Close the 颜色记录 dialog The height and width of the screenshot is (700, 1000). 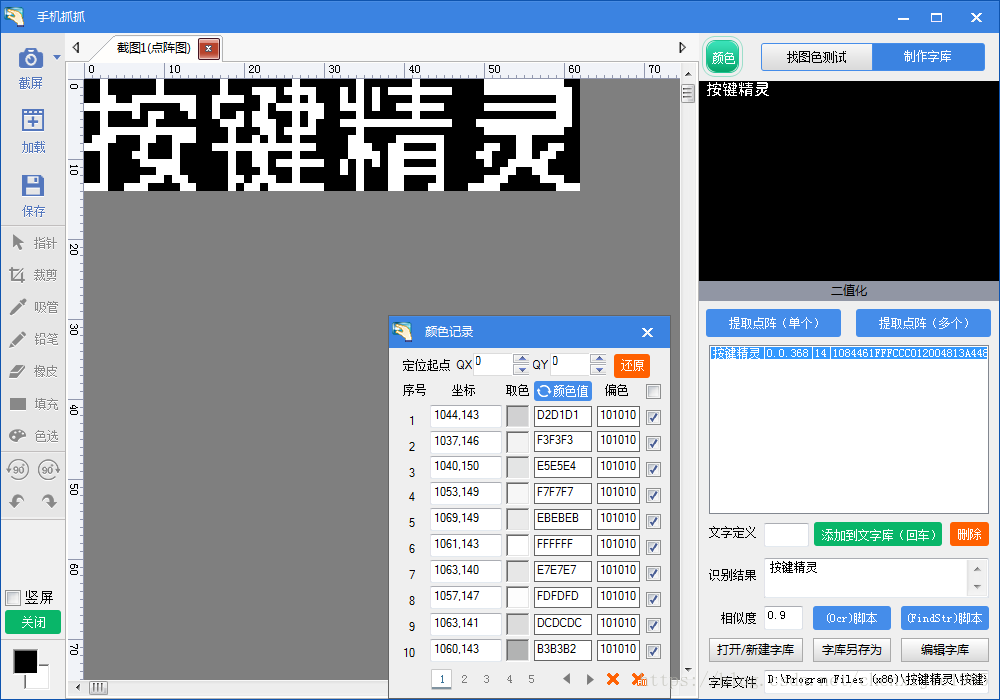coord(647,332)
